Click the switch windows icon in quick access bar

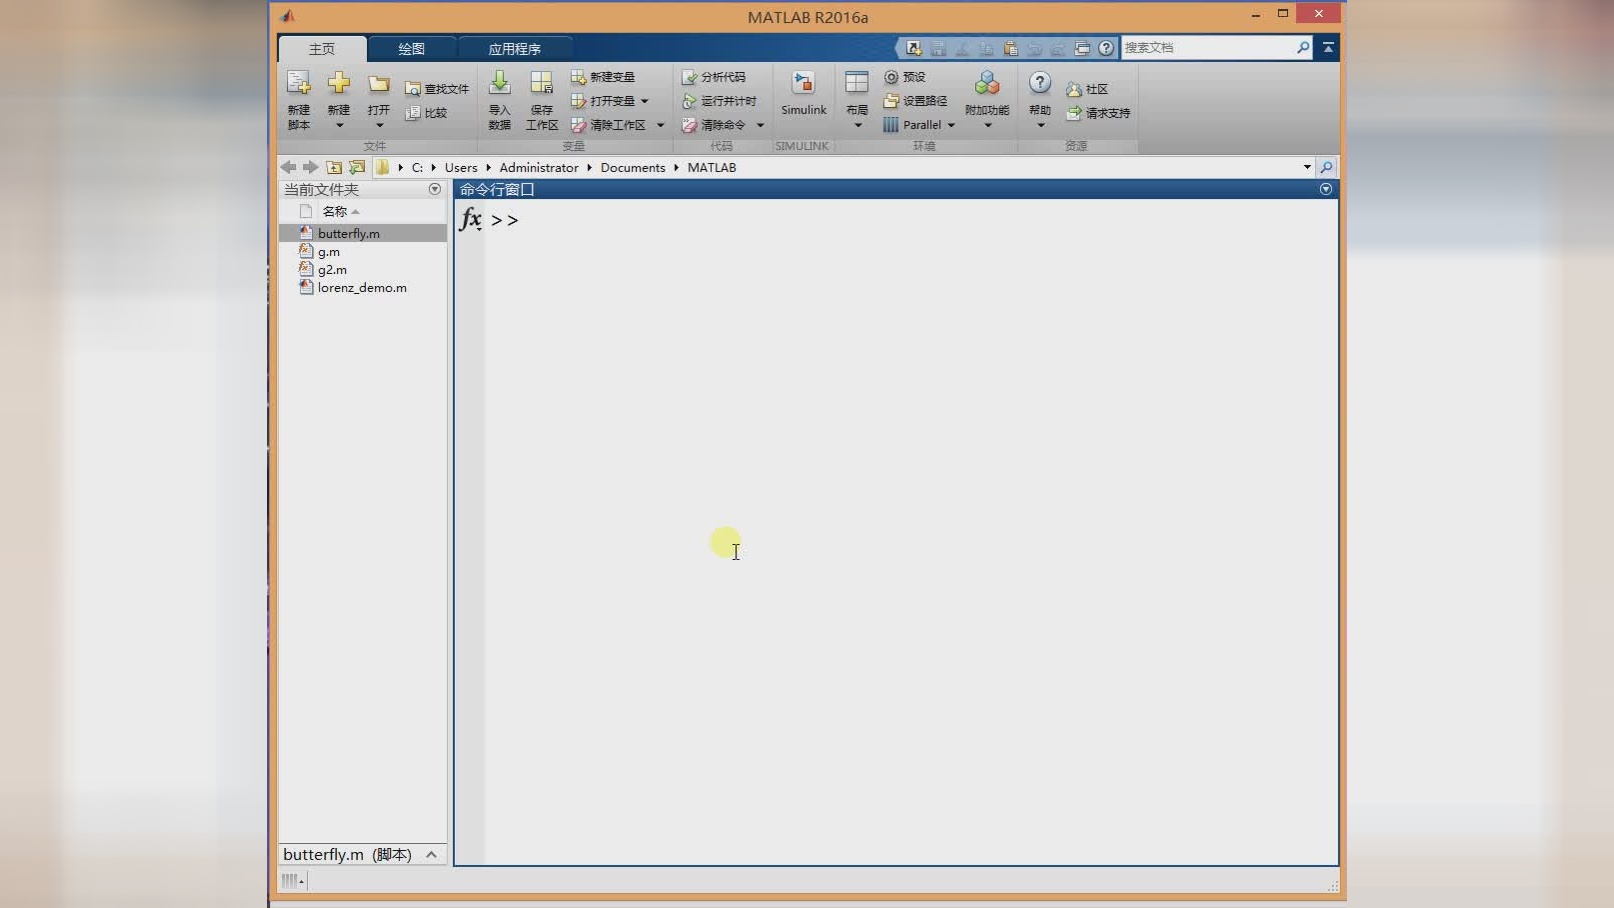(x=1082, y=48)
